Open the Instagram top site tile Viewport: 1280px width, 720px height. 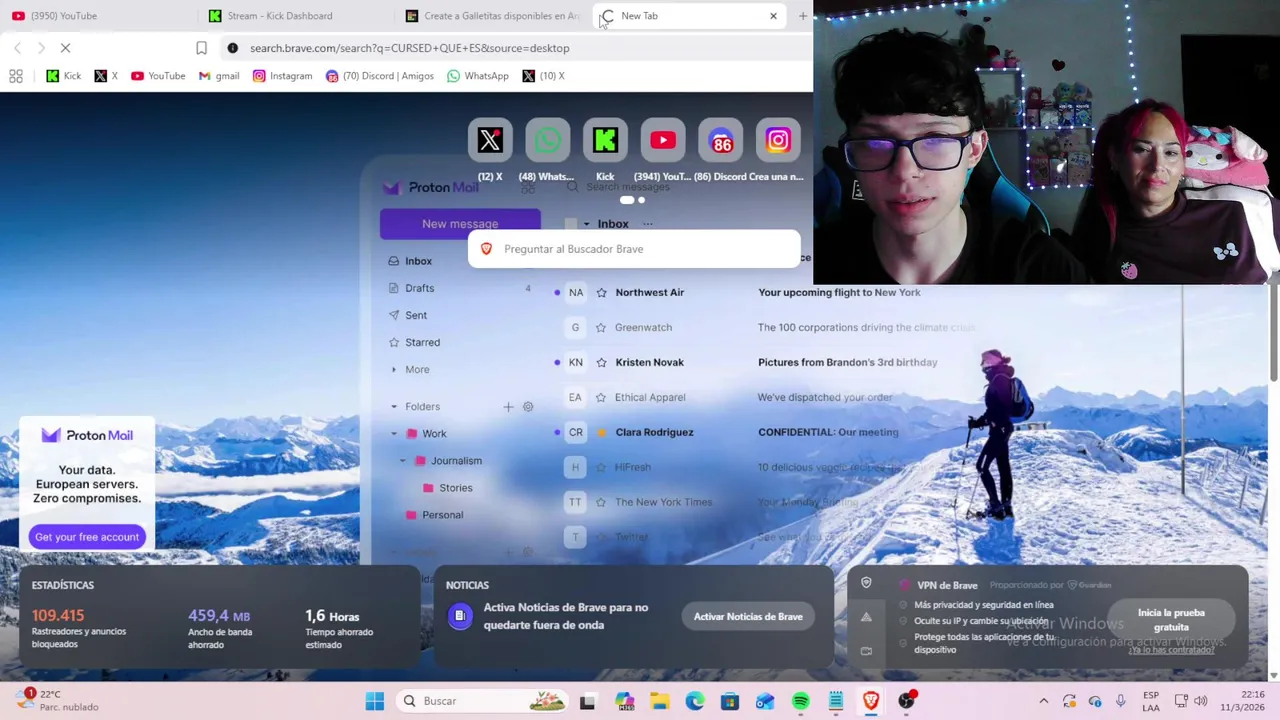tap(778, 141)
